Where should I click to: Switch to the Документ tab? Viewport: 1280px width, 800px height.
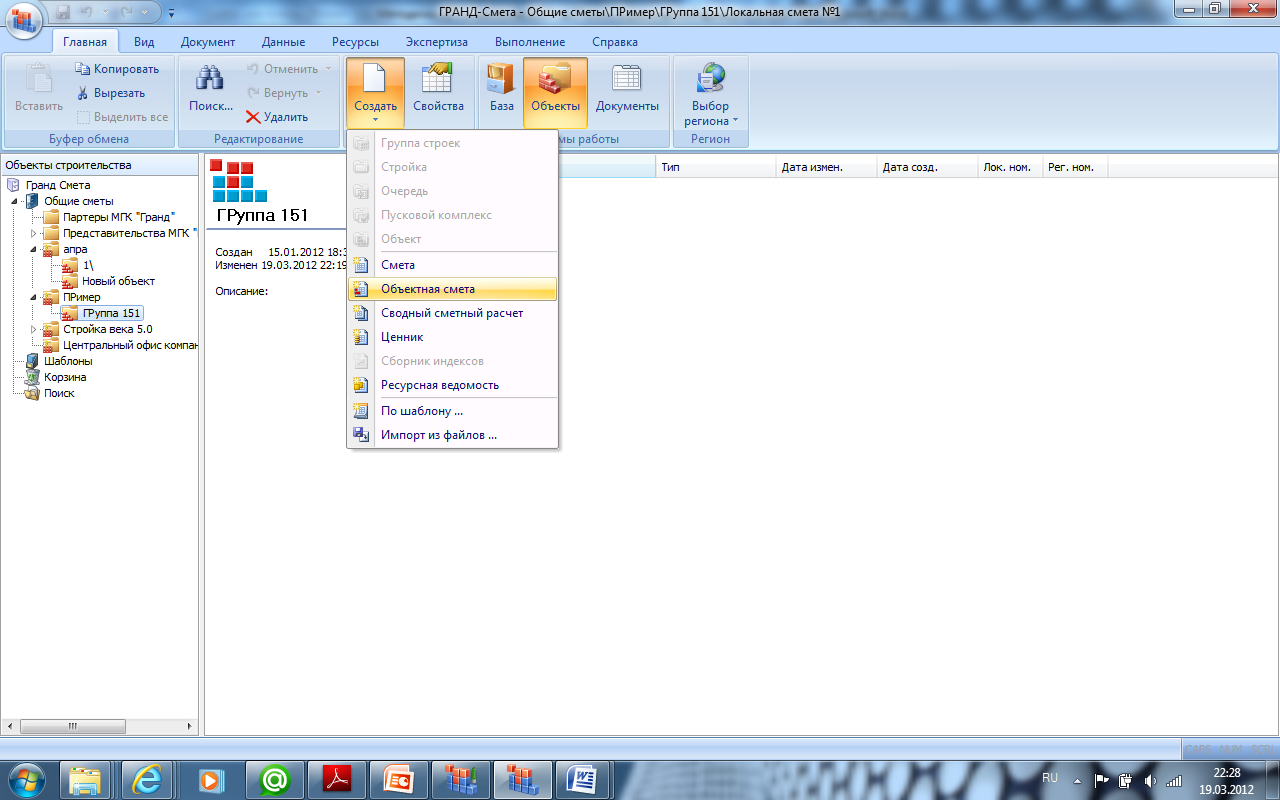click(208, 42)
